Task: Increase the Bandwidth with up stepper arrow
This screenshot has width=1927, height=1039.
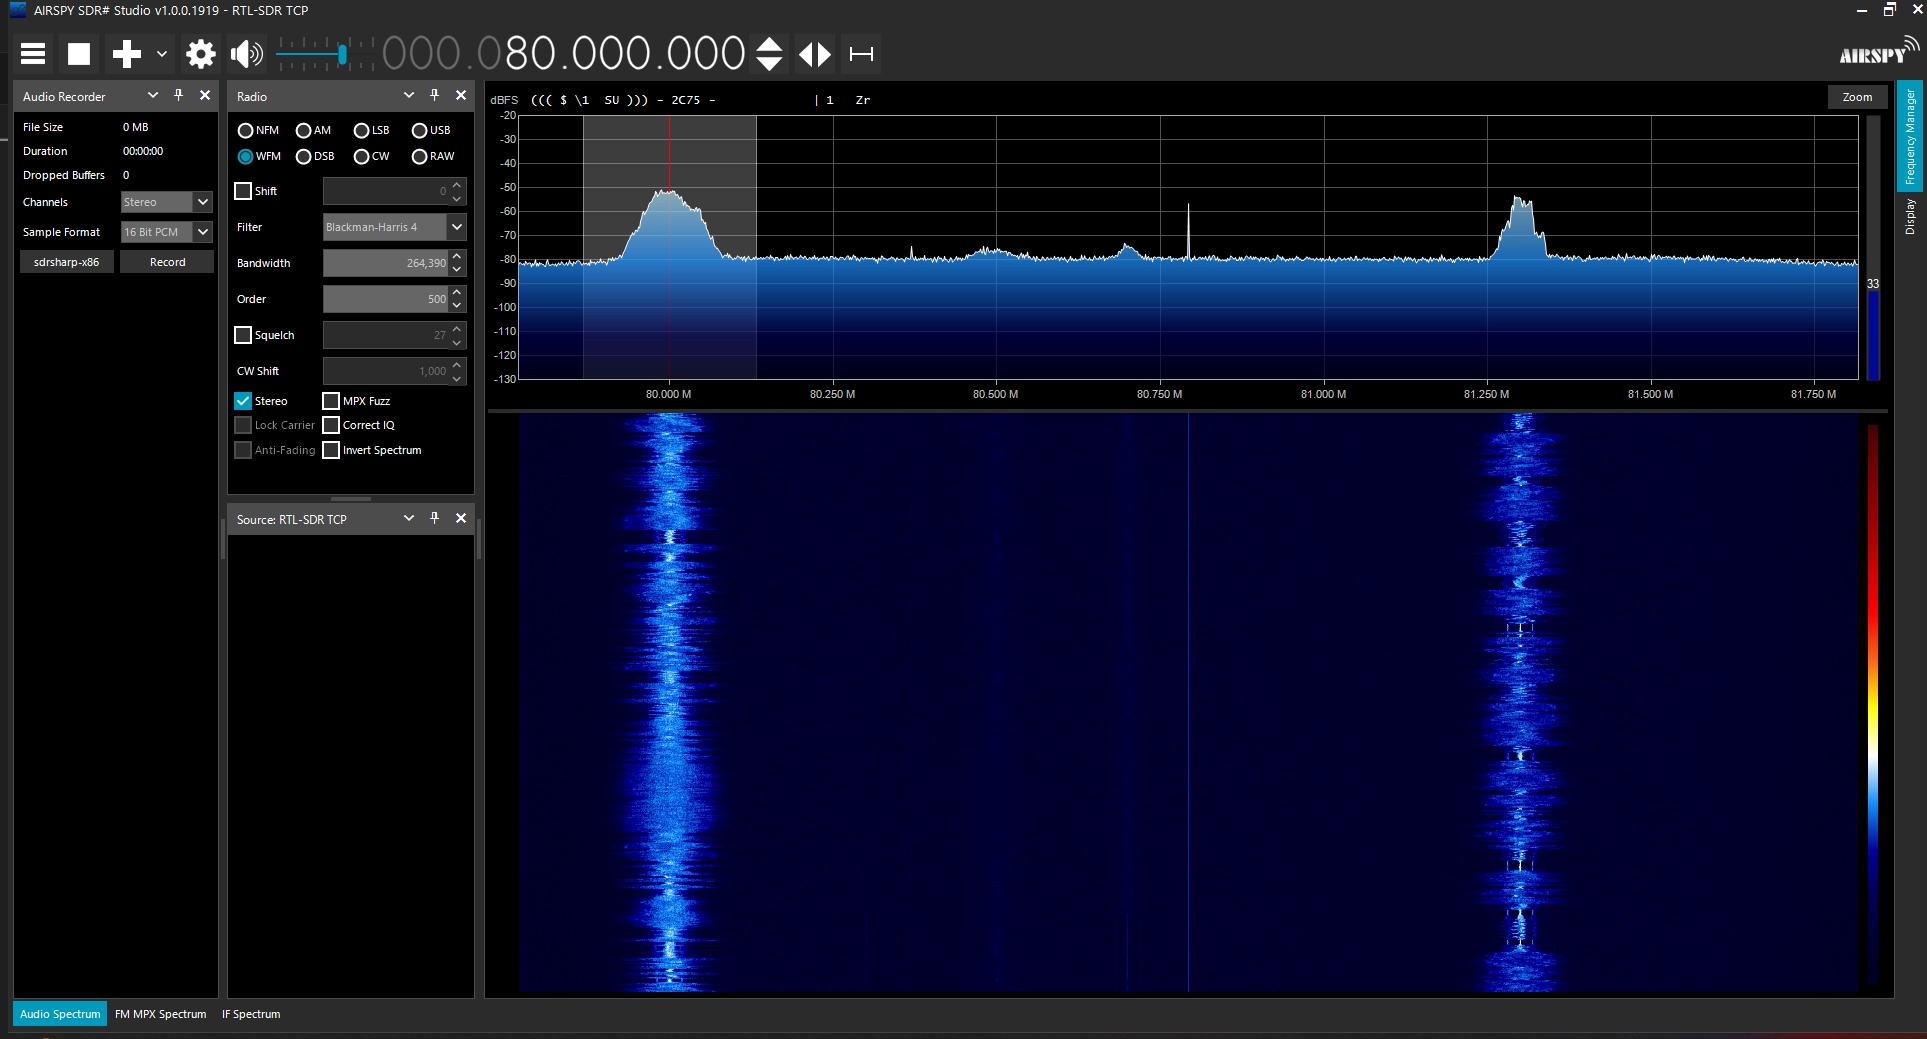Action: (457, 257)
